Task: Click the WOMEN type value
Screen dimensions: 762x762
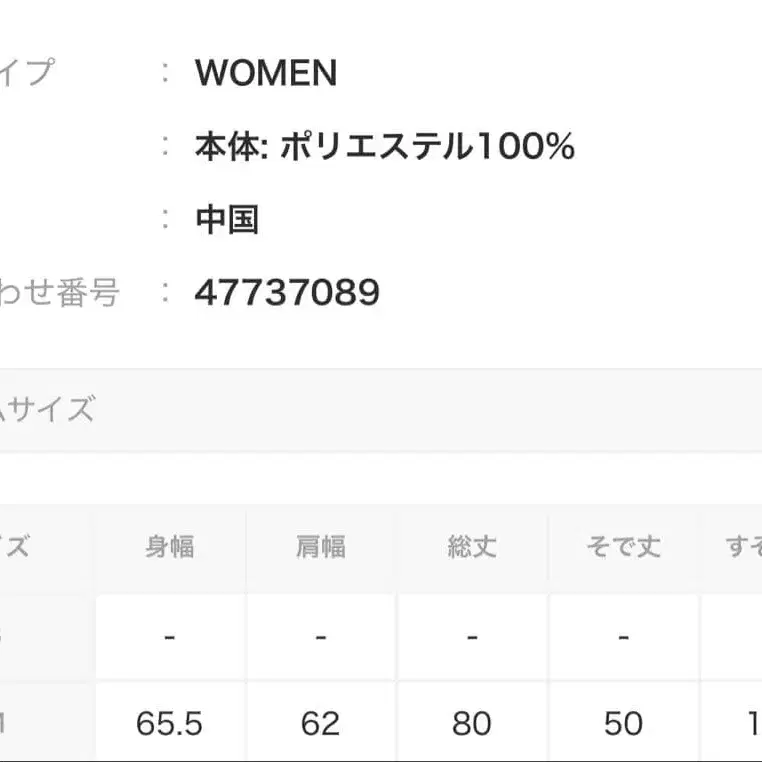Action: click(266, 73)
